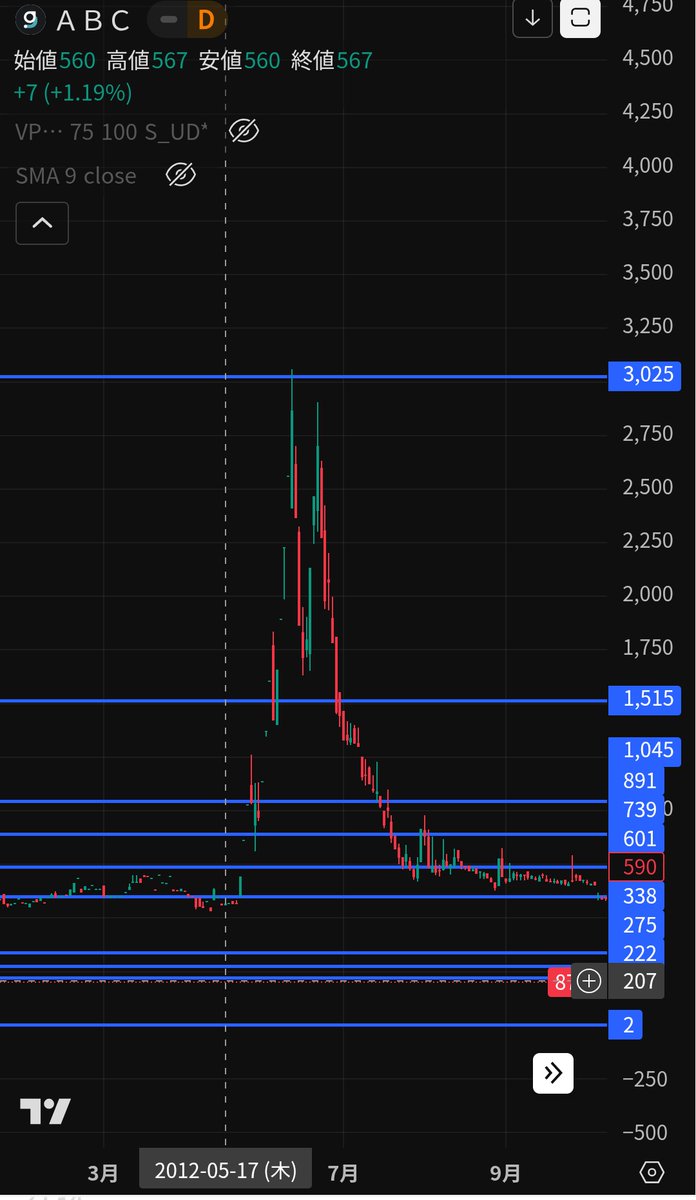The image size is (696, 1200).
Task: Tap the red label beside the plus icon
Action: (561, 982)
